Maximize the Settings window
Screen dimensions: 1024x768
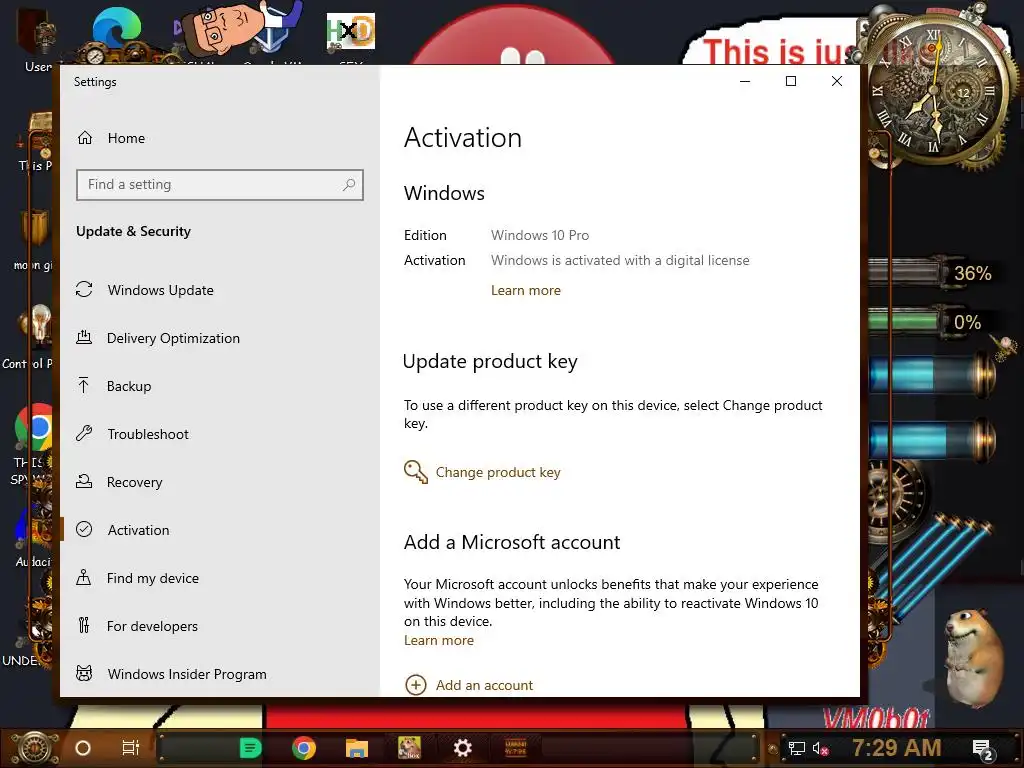pyautogui.click(x=791, y=81)
